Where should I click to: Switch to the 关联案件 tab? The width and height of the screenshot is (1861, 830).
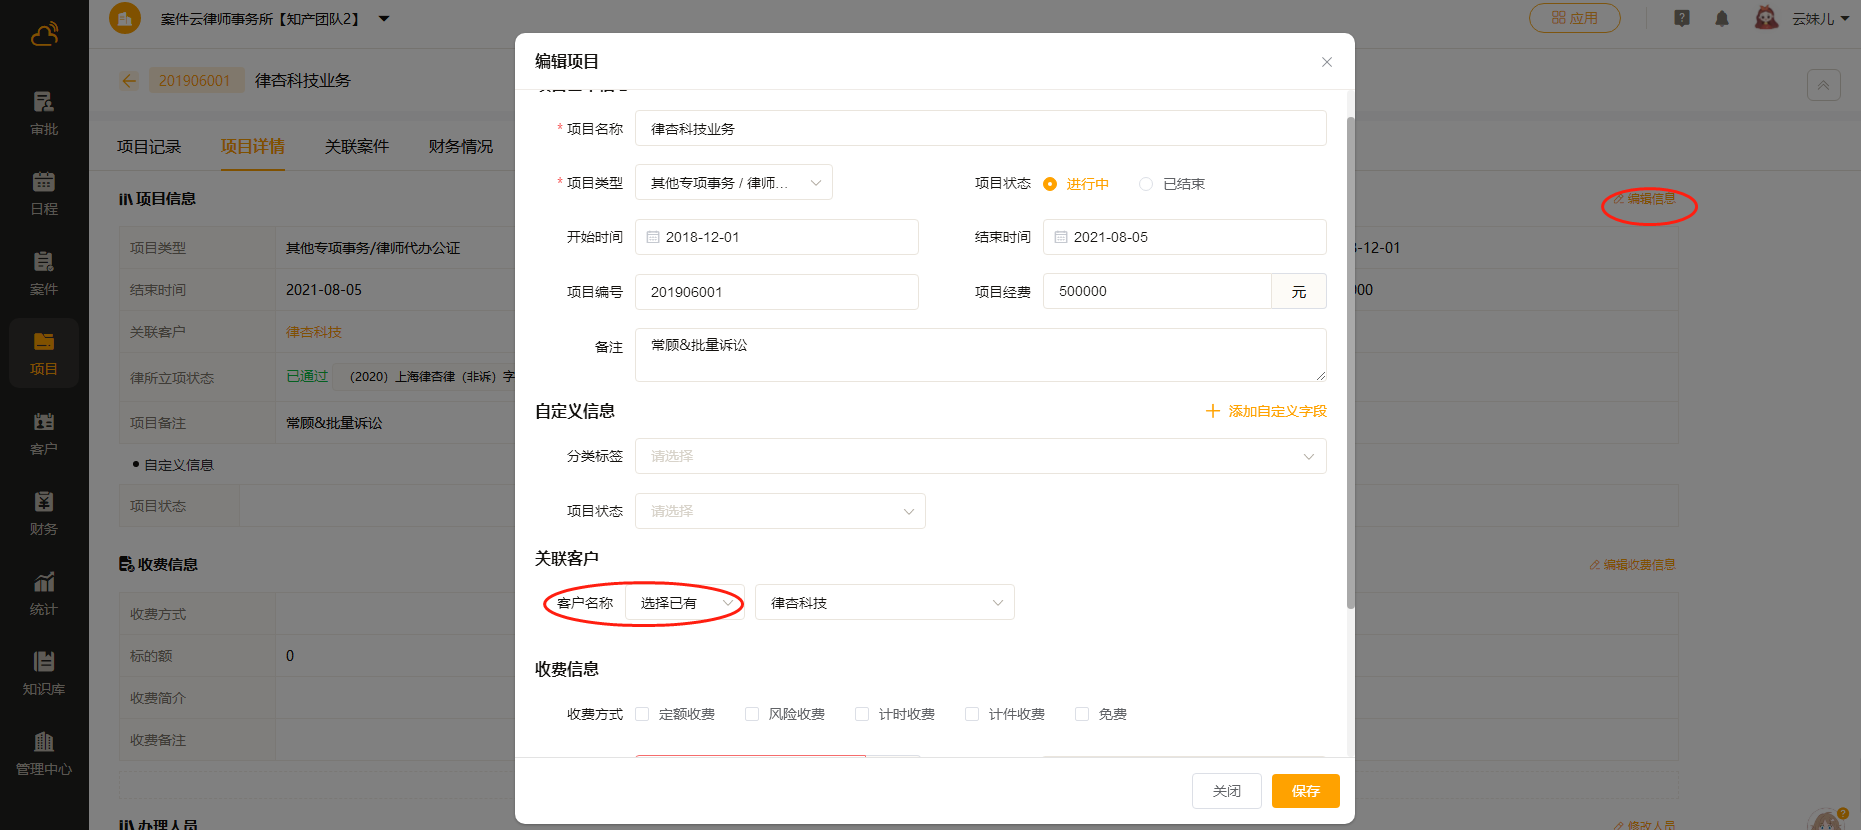356,147
